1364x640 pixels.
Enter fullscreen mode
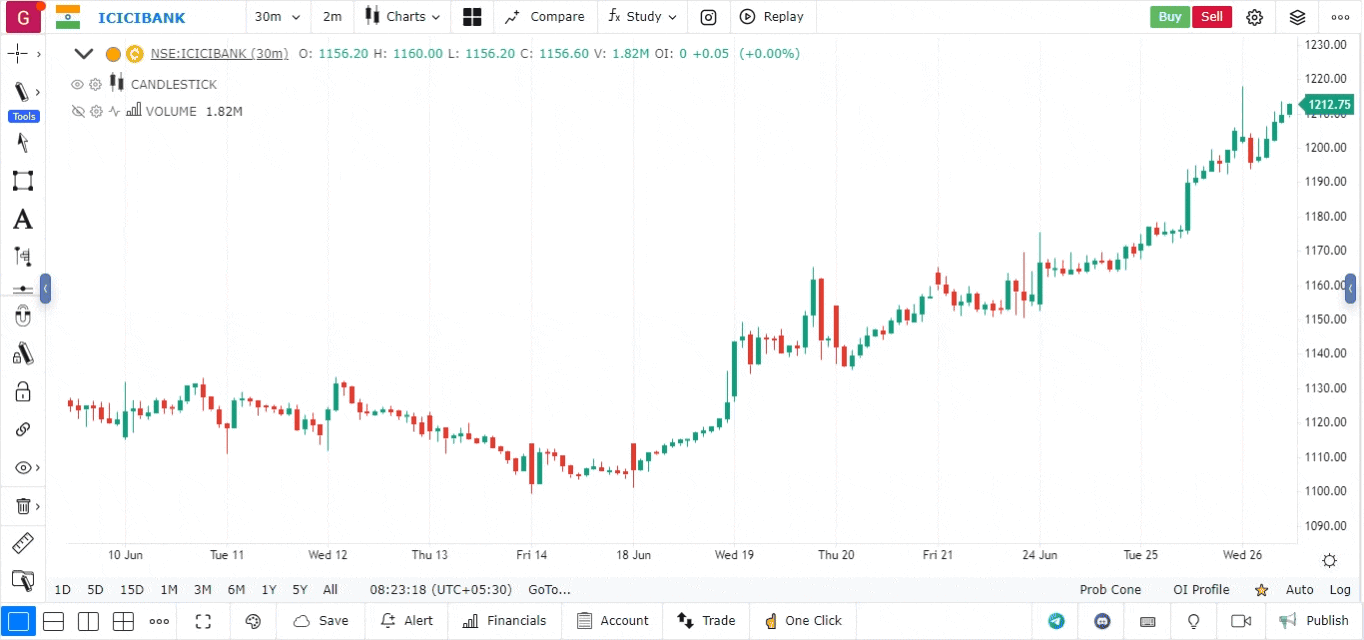[x=203, y=621]
